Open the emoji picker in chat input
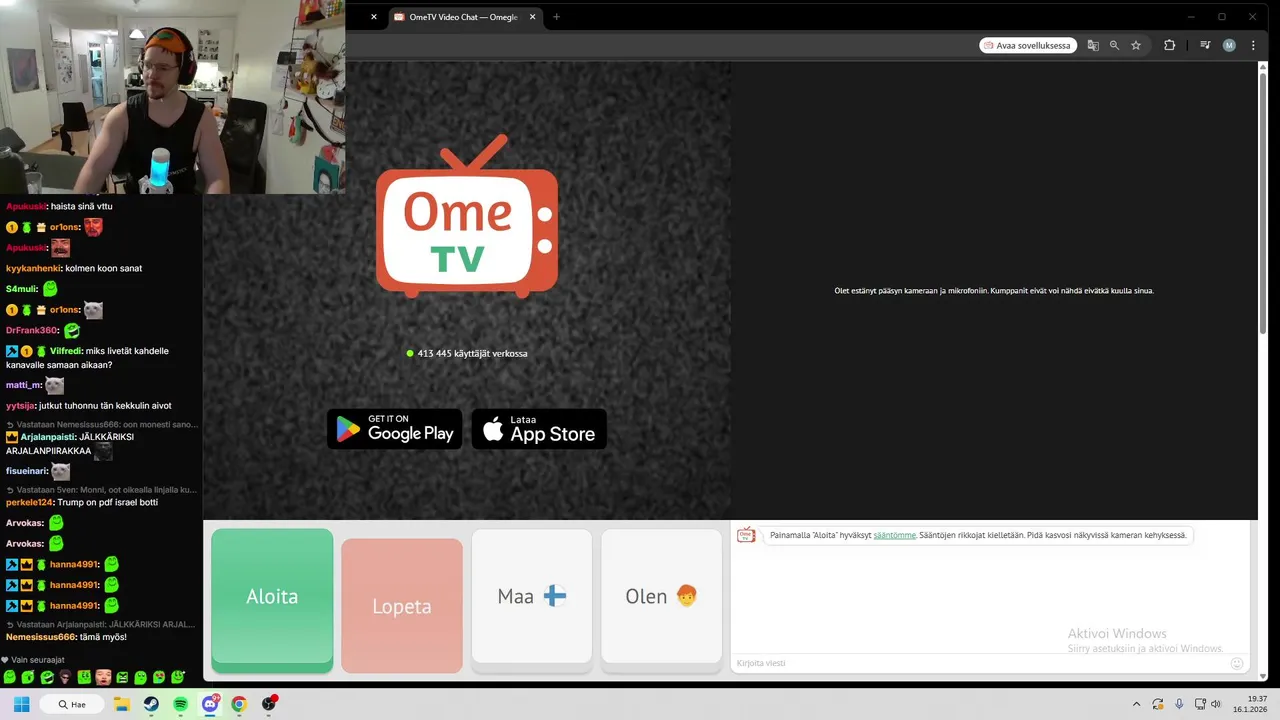Image resolution: width=1280 pixels, height=720 pixels. point(1237,663)
